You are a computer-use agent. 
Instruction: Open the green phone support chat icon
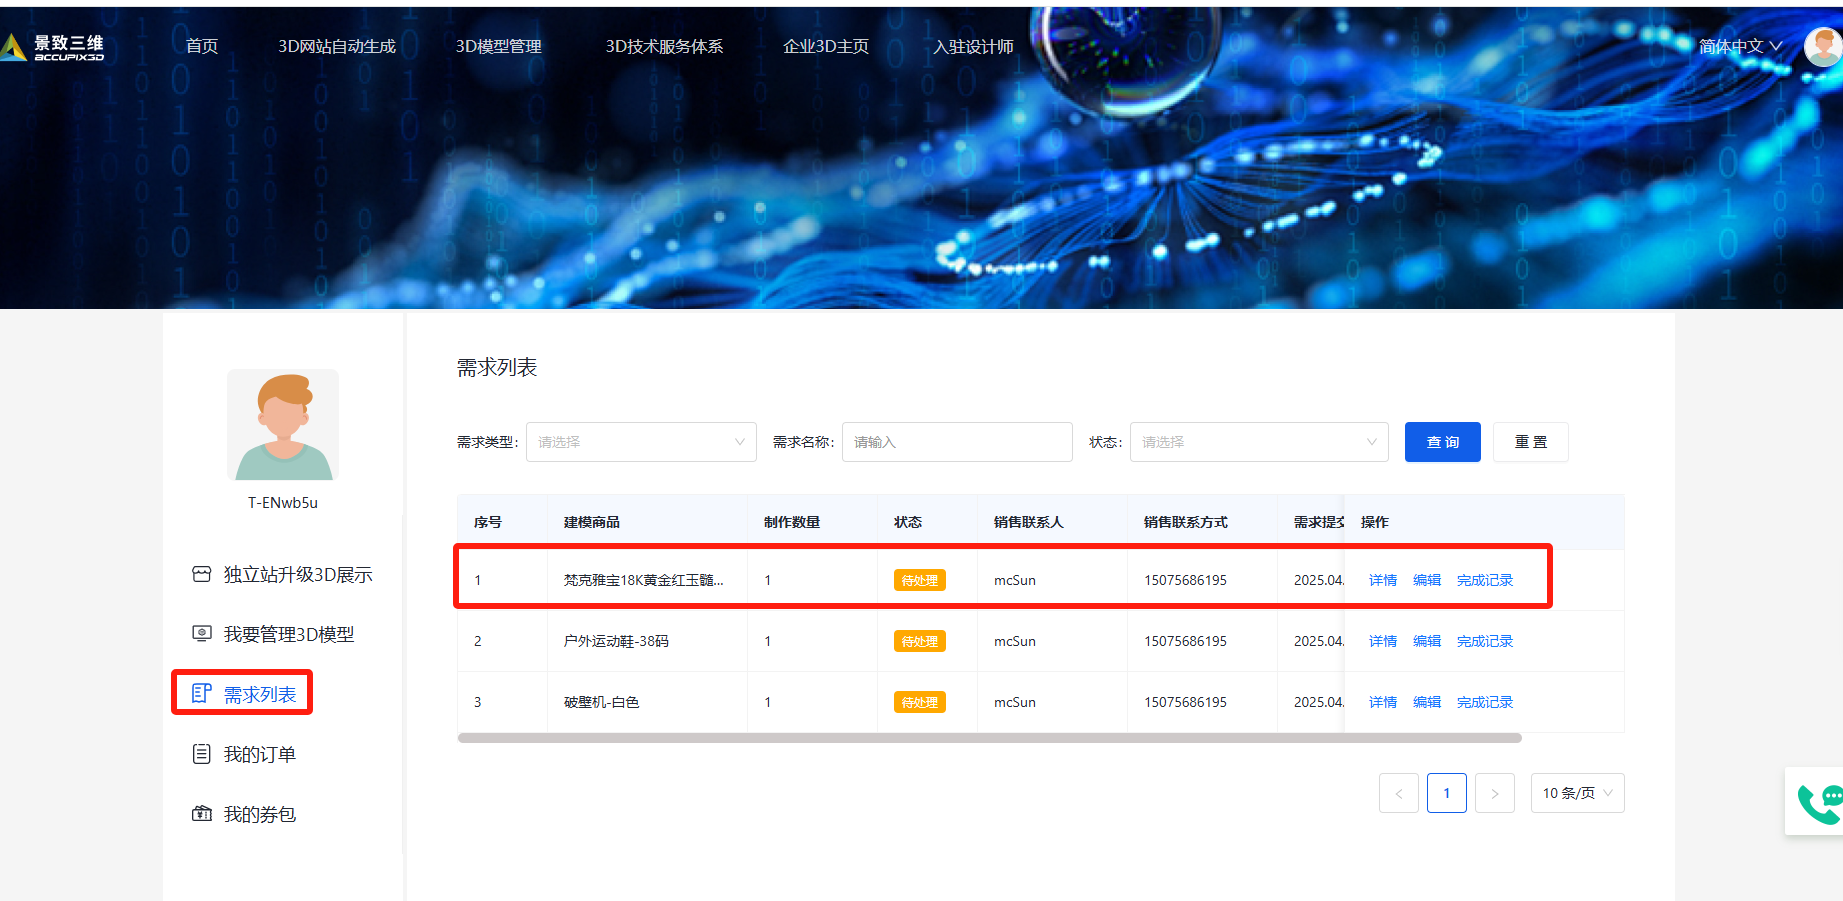click(1817, 802)
